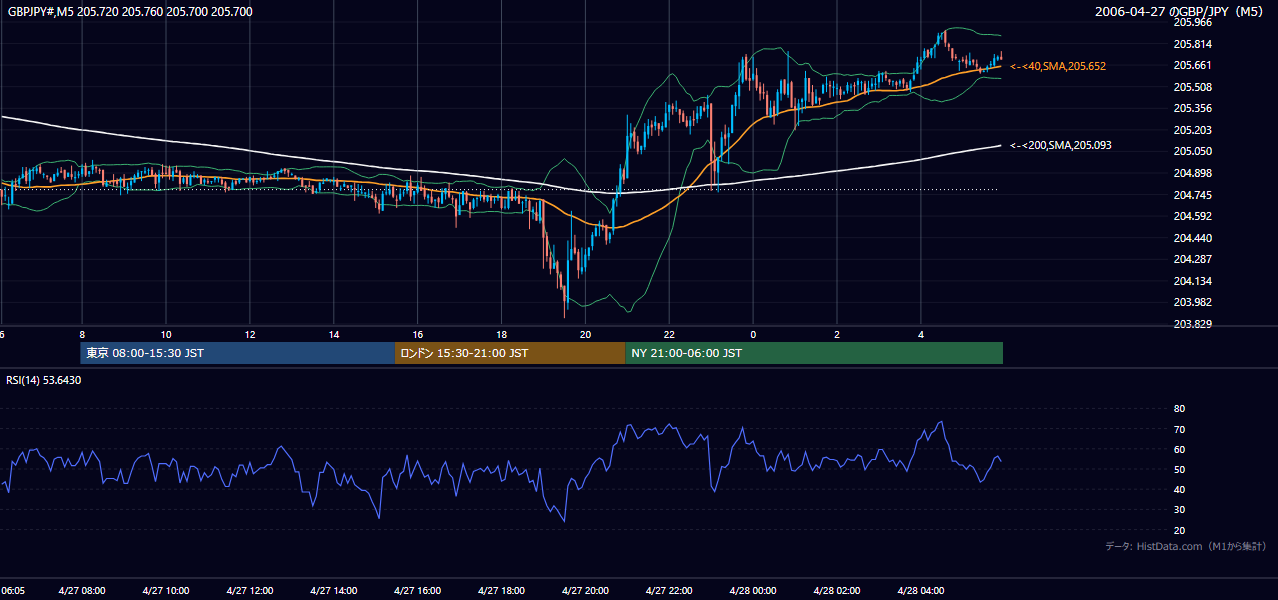This screenshot has width=1278, height=600.
Task: Click the 4/27 18:00 time axis label
Action: pos(502,591)
